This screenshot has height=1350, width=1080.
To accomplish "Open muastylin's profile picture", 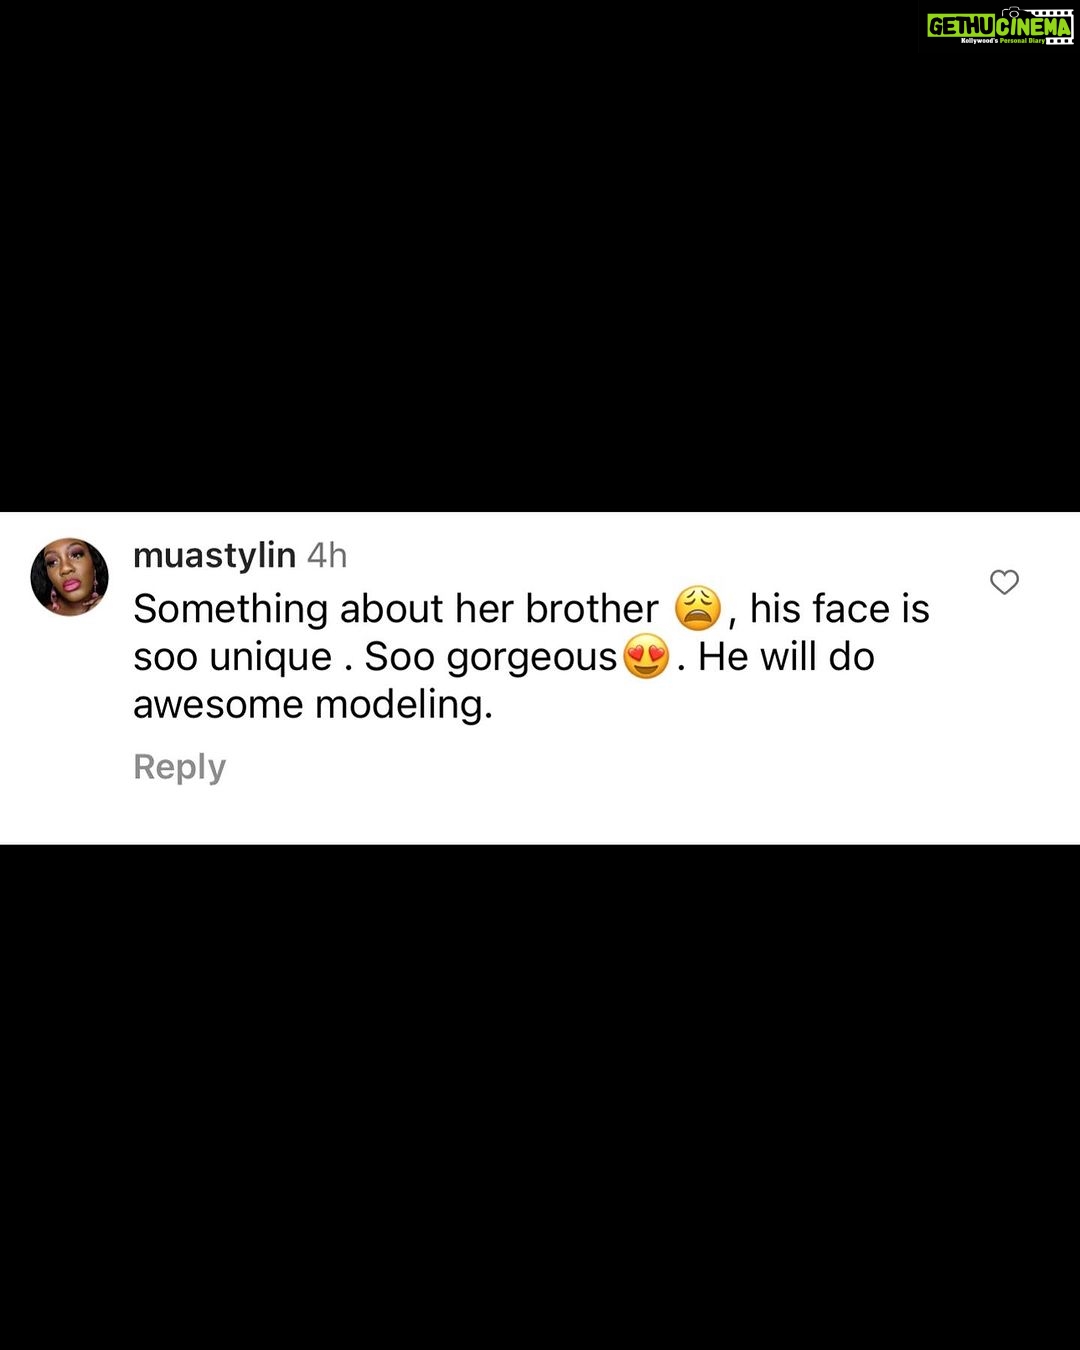I will 69,577.
